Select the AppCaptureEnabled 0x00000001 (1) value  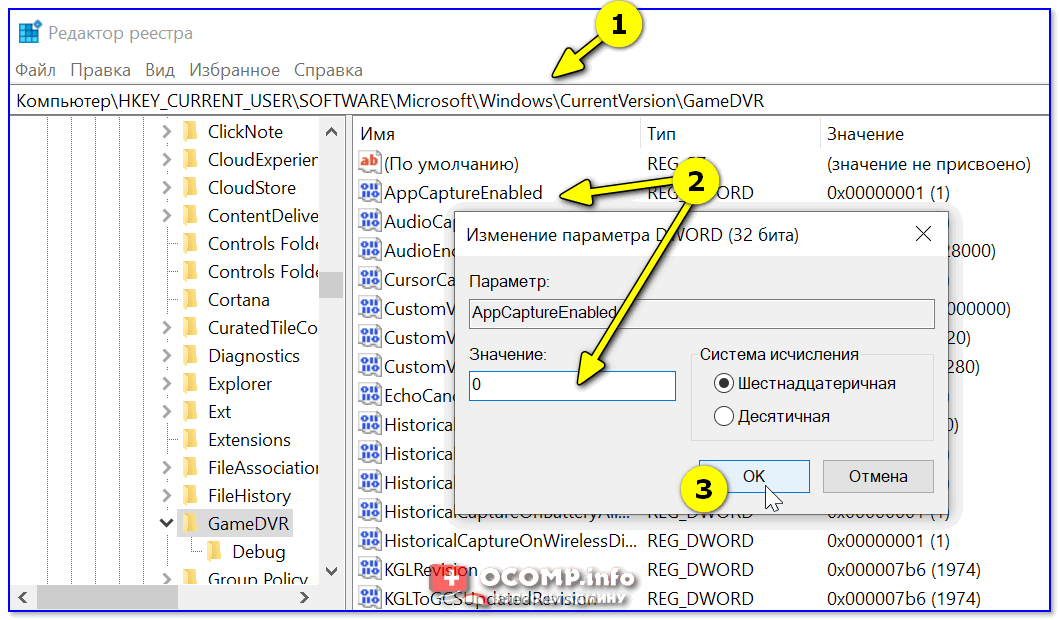[x=888, y=192]
